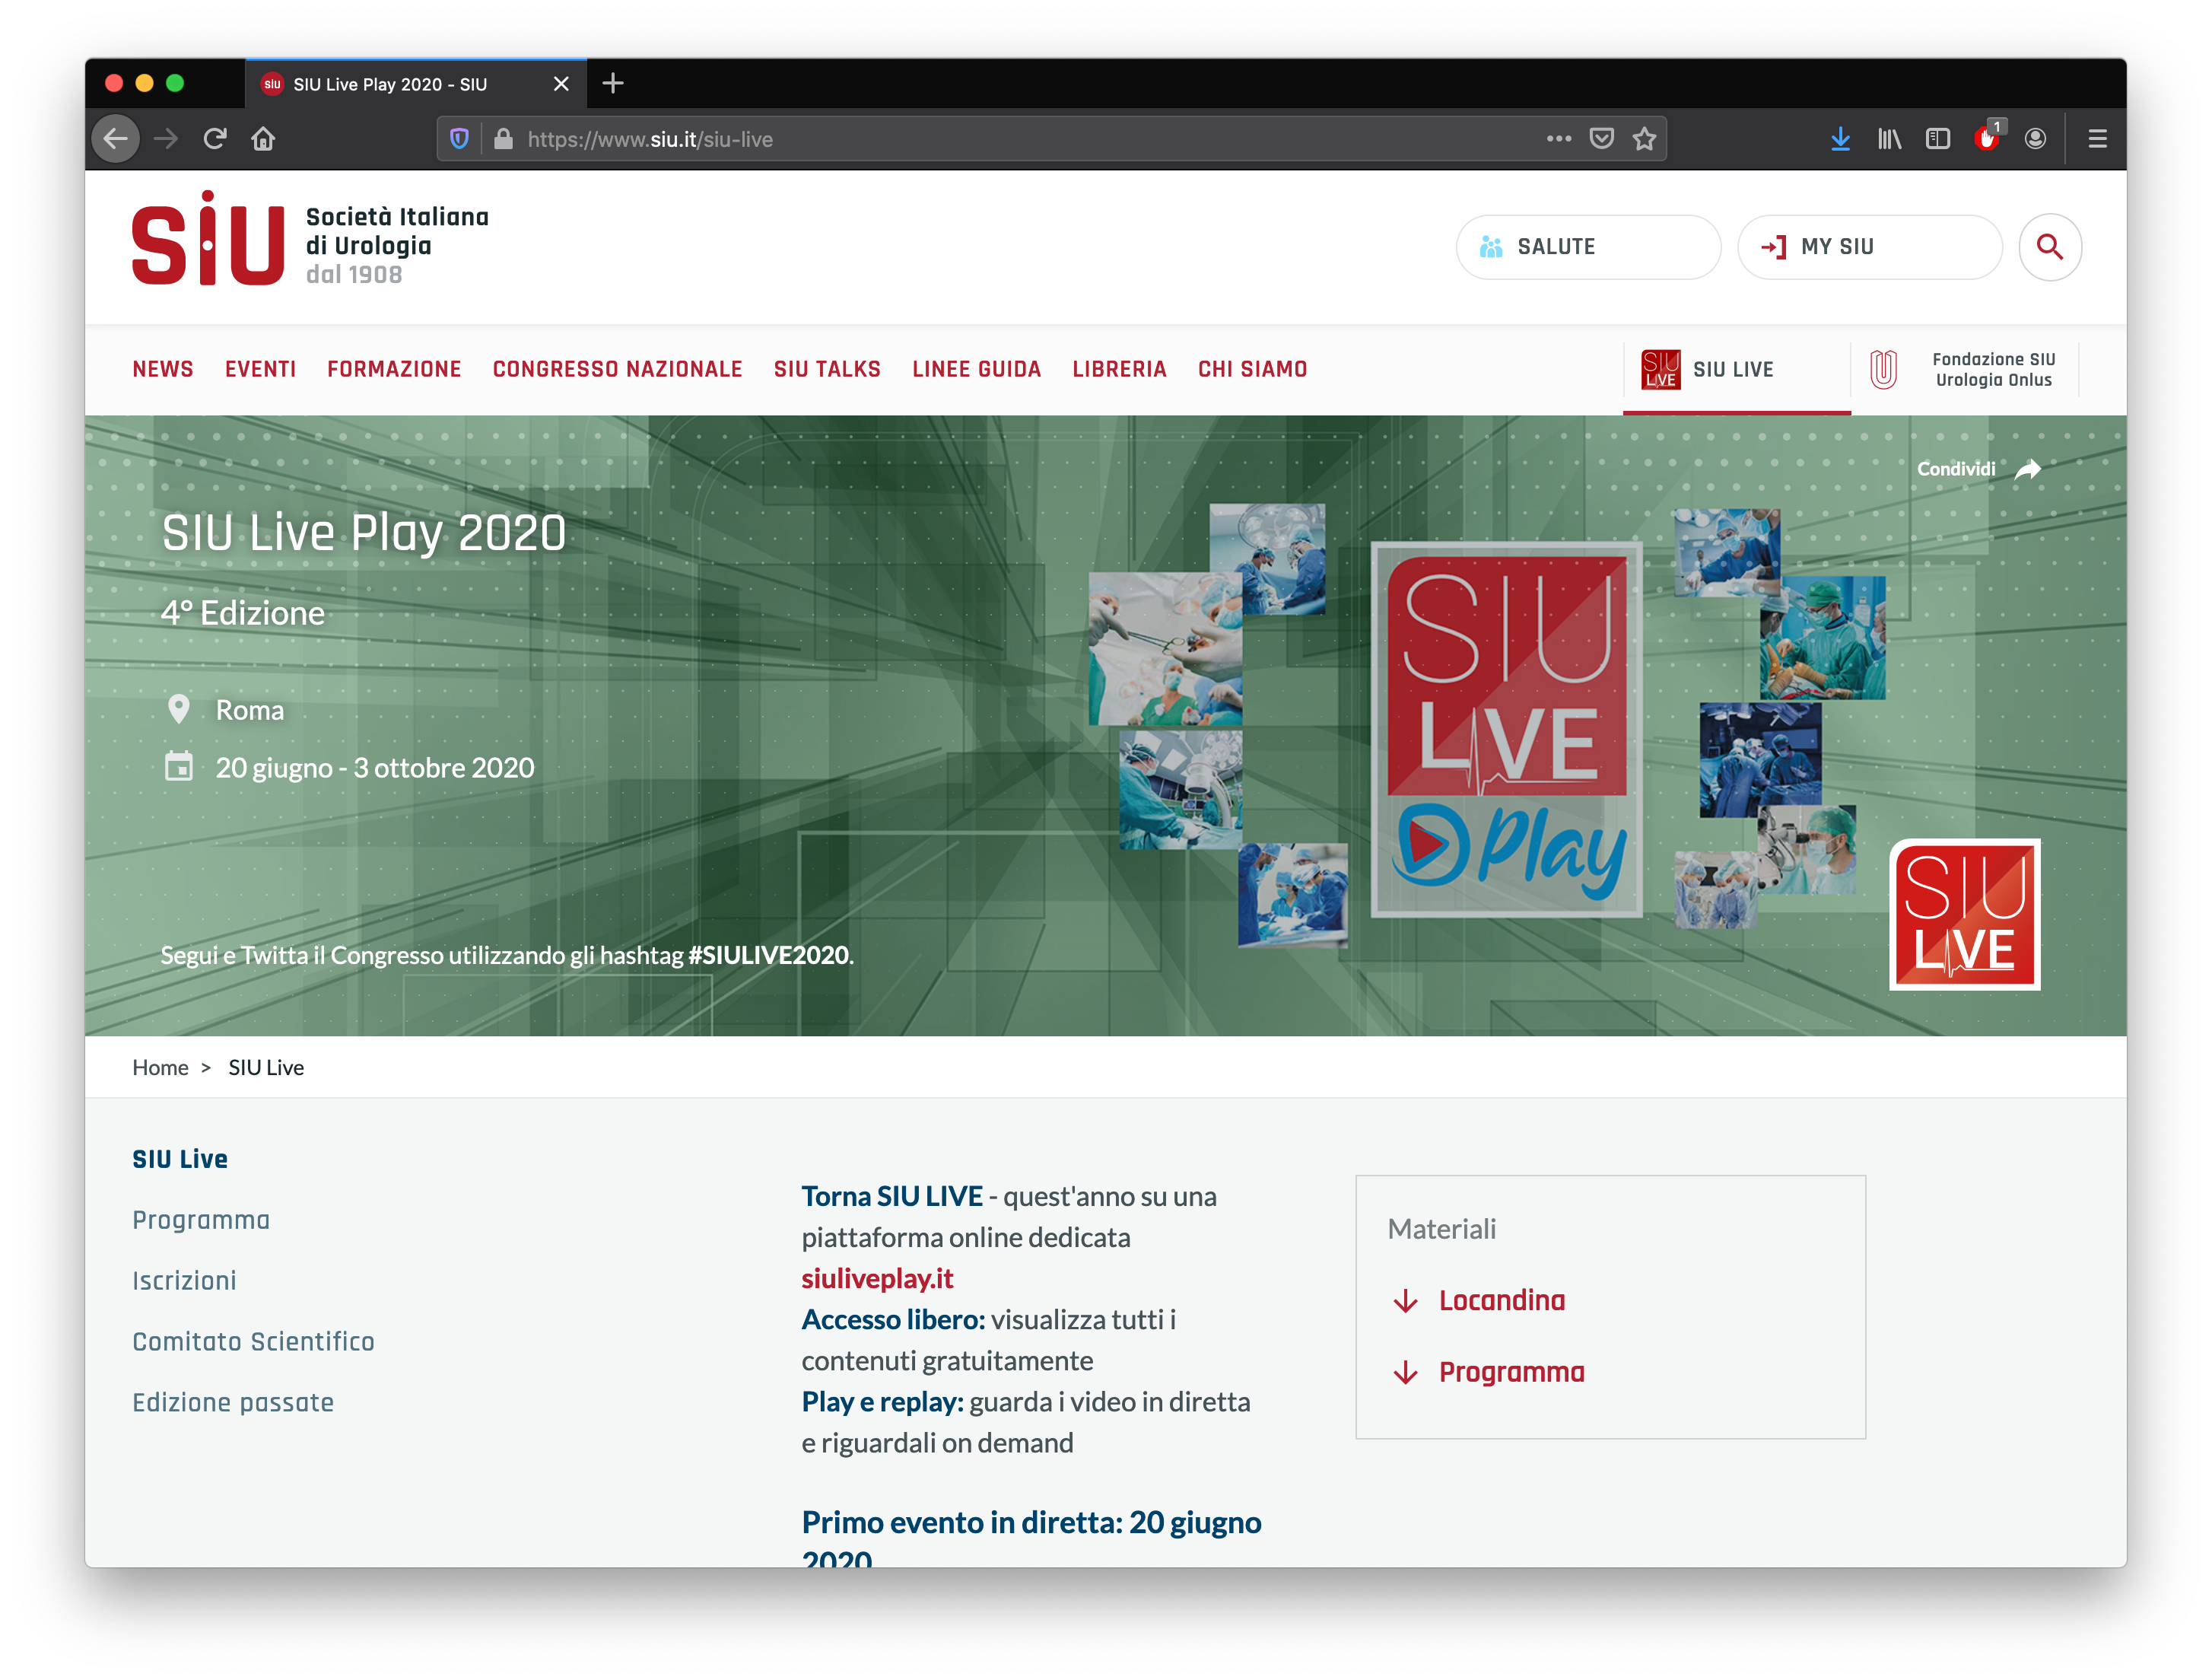Open a new browser tab with plus
2212x1680 pixels.
point(613,84)
